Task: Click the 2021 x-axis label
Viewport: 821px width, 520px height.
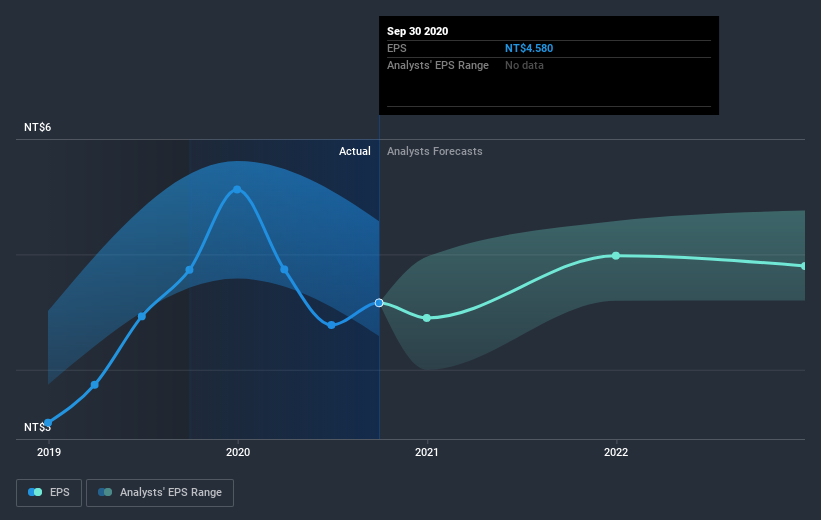Action: (x=427, y=452)
